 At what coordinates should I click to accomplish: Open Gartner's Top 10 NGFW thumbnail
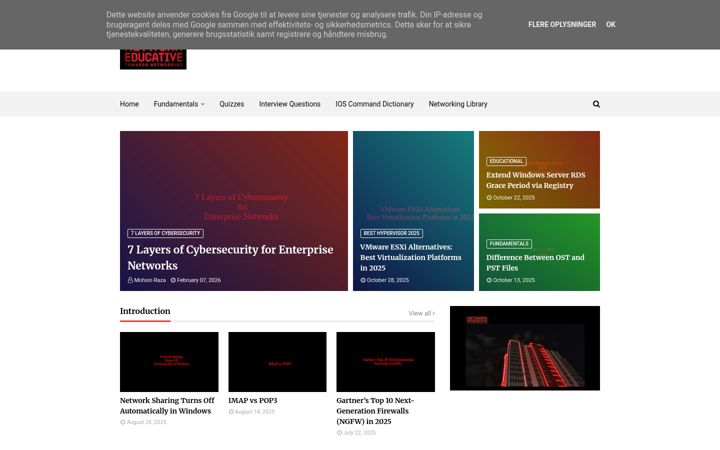click(x=386, y=362)
